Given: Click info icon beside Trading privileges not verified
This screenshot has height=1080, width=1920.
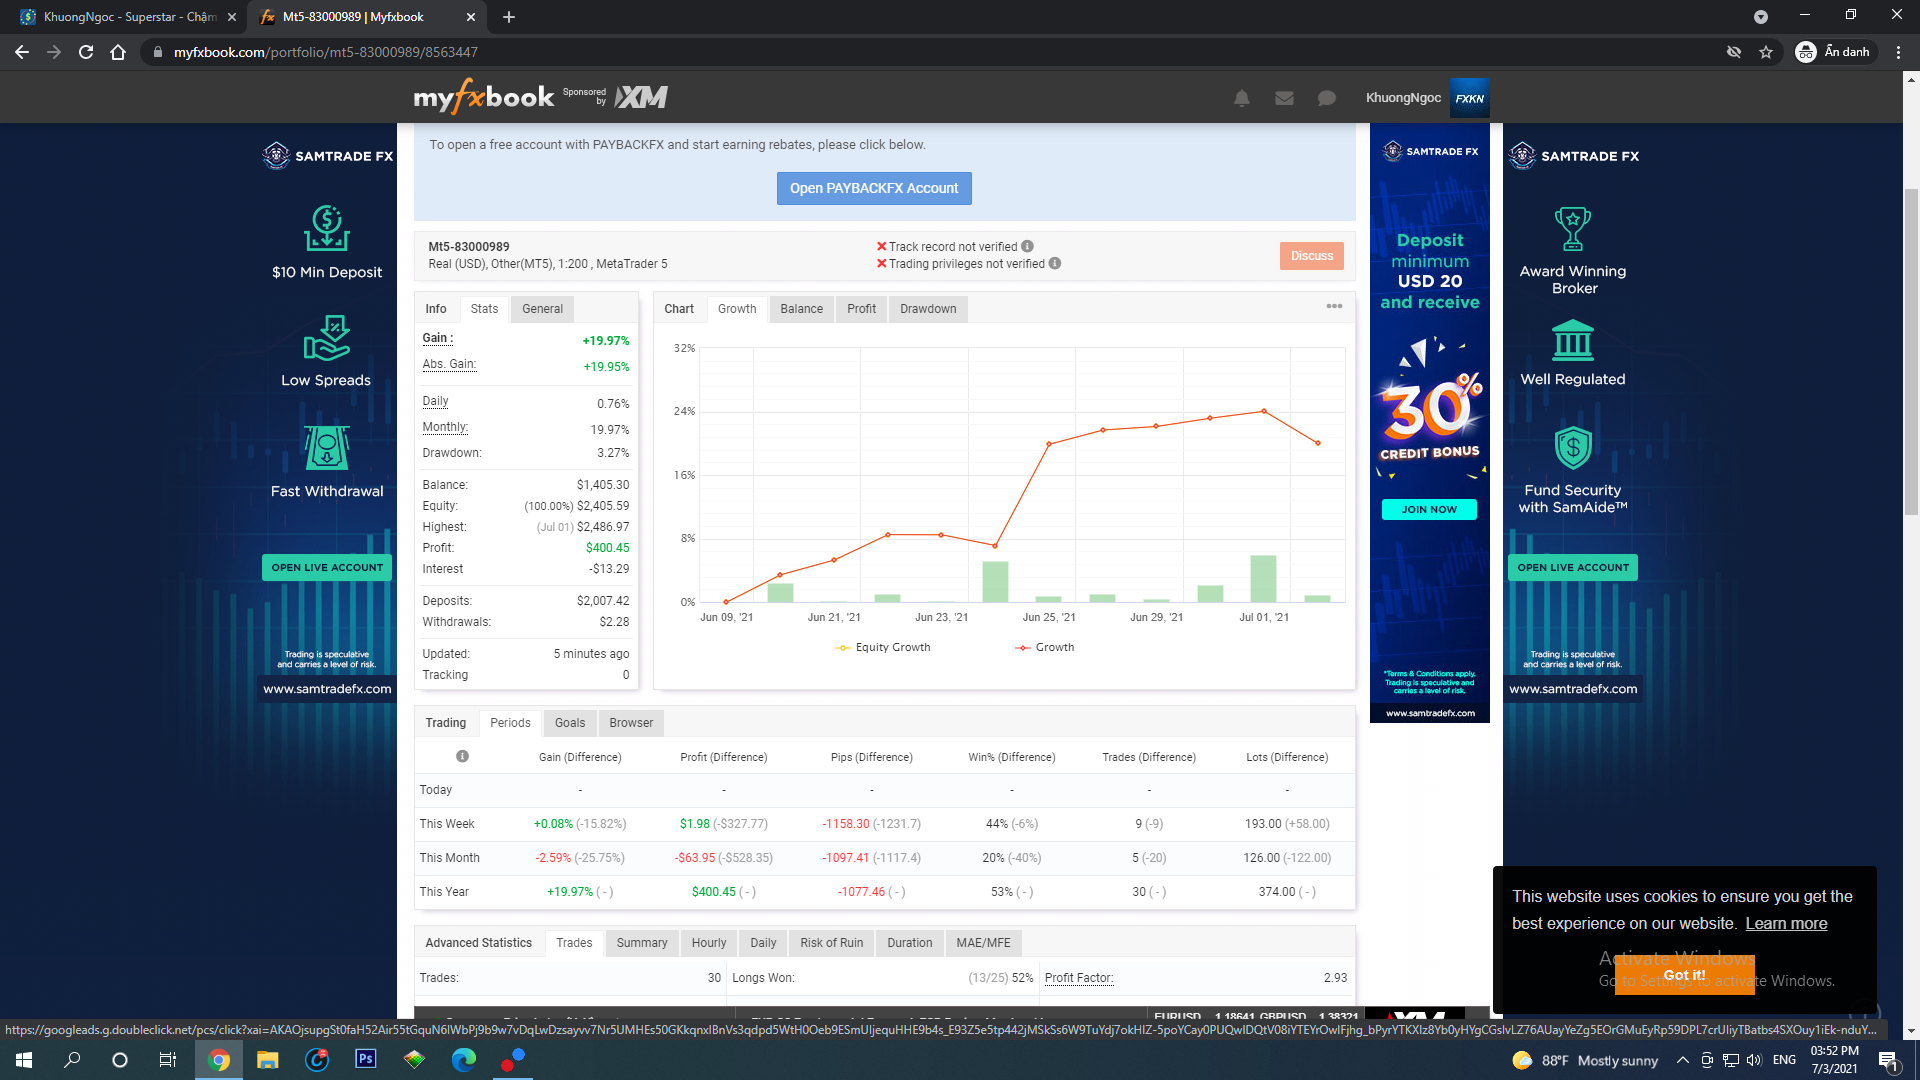Looking at the screenshot, I should coord(1055,264).
